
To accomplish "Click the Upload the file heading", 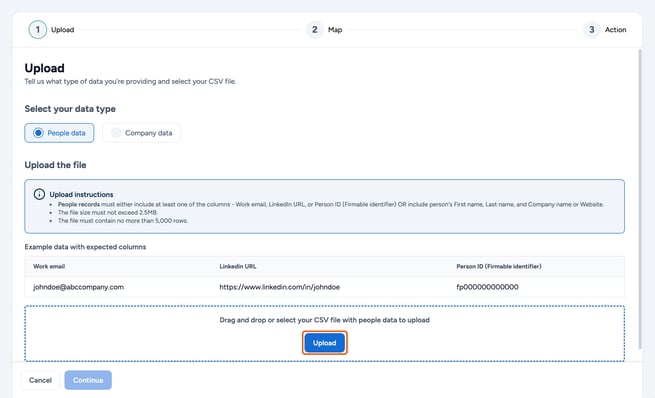I will (56, 165).
